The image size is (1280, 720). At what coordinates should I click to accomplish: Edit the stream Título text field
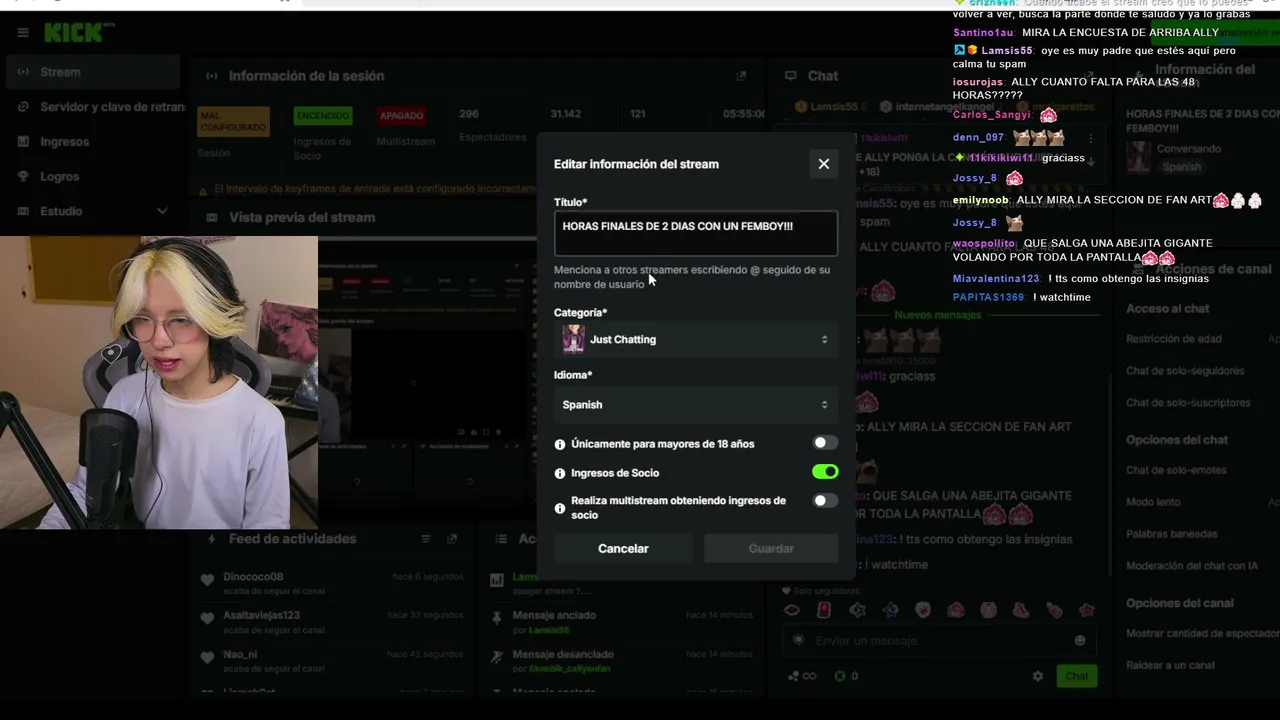695,233
